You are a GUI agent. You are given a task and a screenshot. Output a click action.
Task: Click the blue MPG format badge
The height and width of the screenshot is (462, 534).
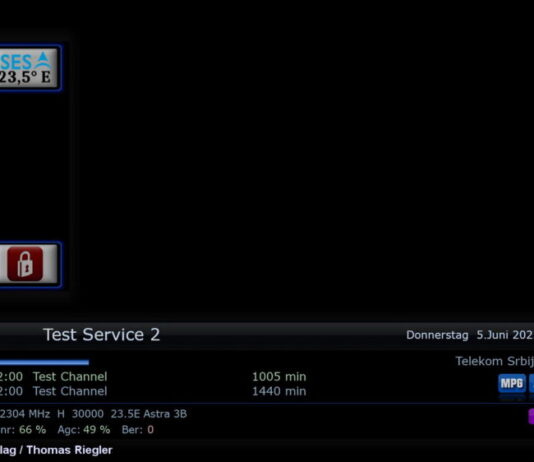(512, 383)
